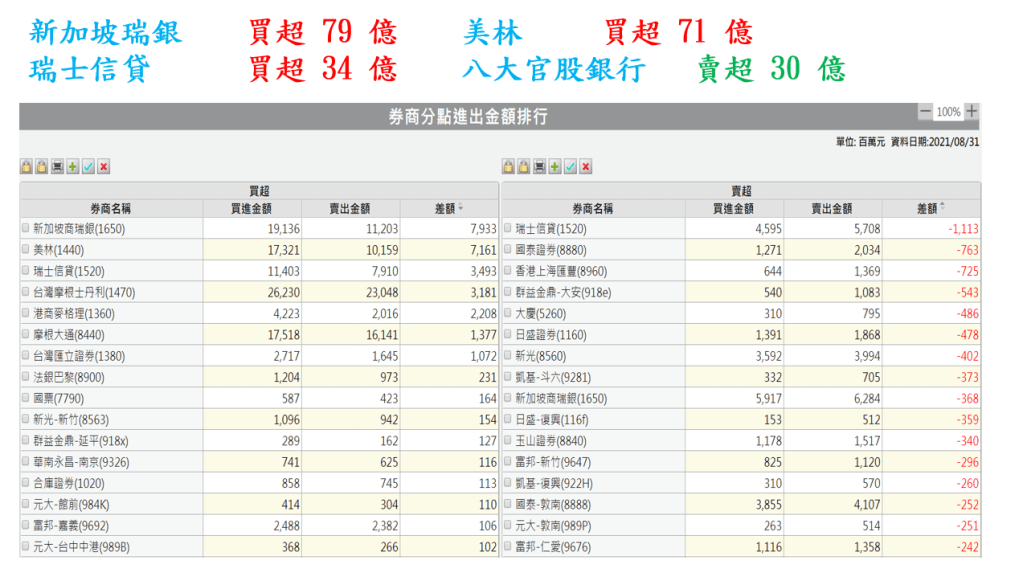Image resolution: width=1023 pixels, height=585 pixels.
Task: Select the 國泰證券(8880) checkbox
Action: pyautogui.click(x=508, y=249)
